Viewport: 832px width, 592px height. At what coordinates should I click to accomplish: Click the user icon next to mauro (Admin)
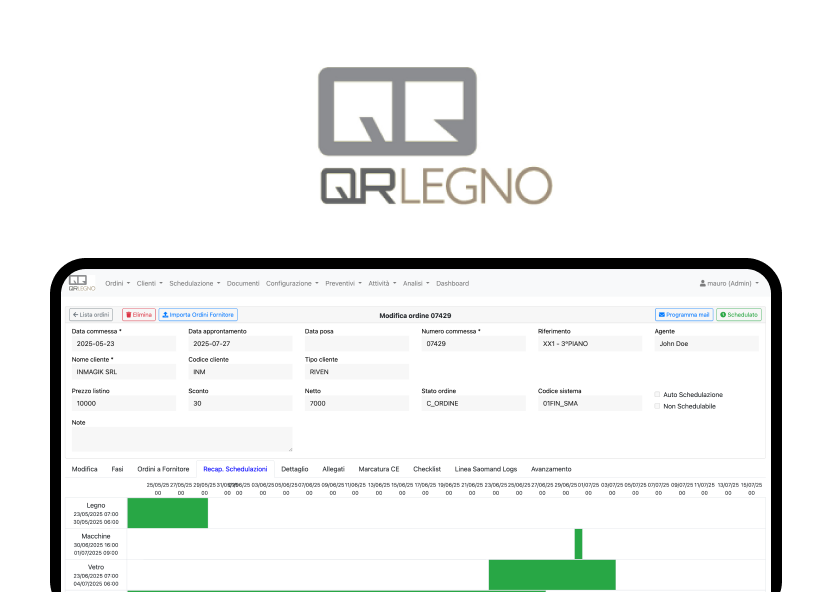click(704, 283)
